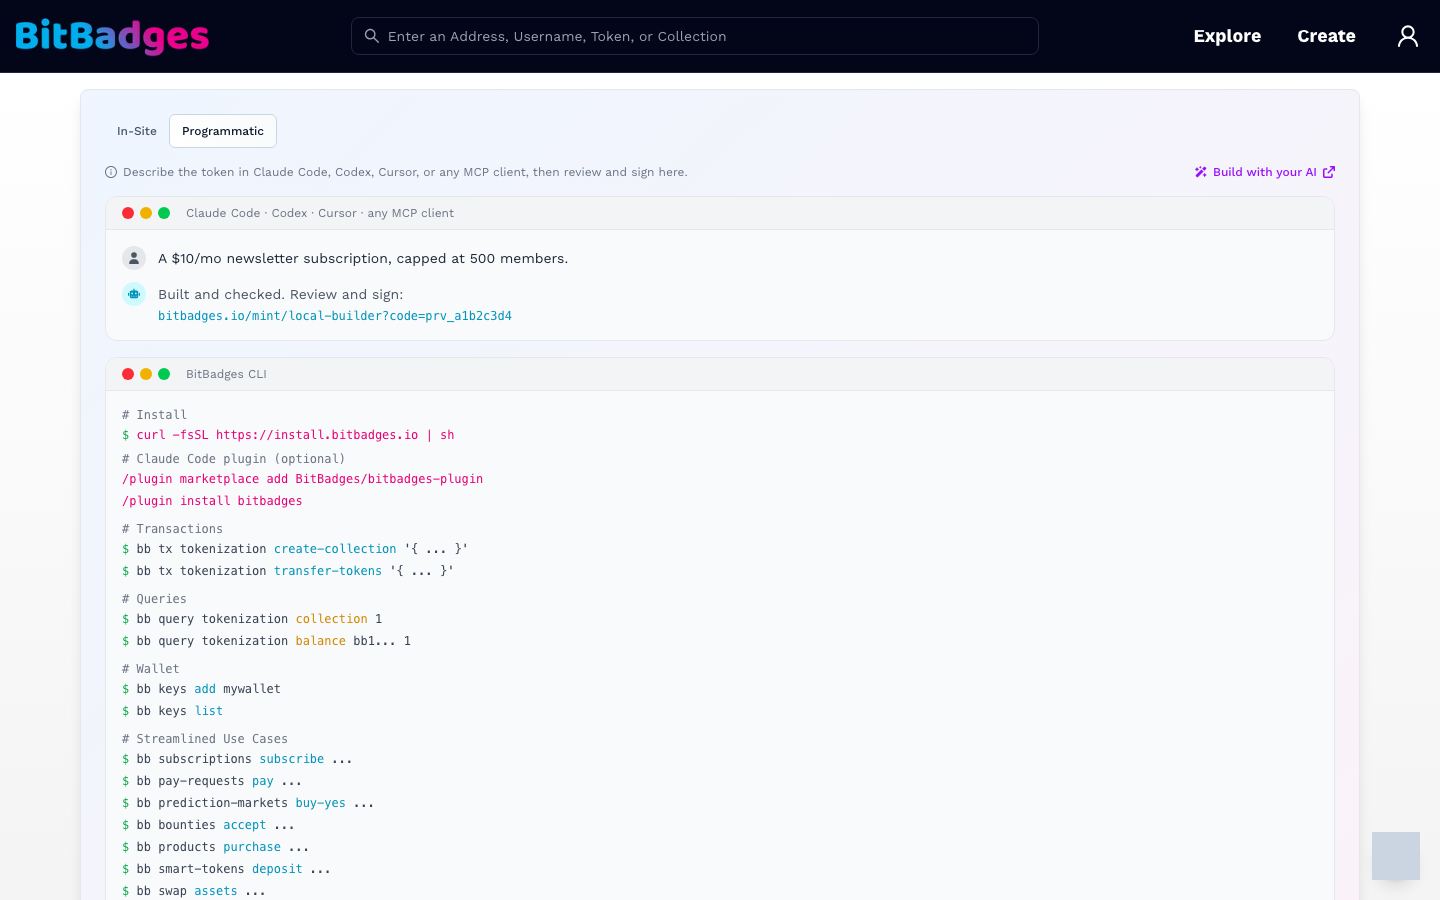Click 'bb keys list' line
Viewport: 1440px width, 900px height.
point(172,711)
